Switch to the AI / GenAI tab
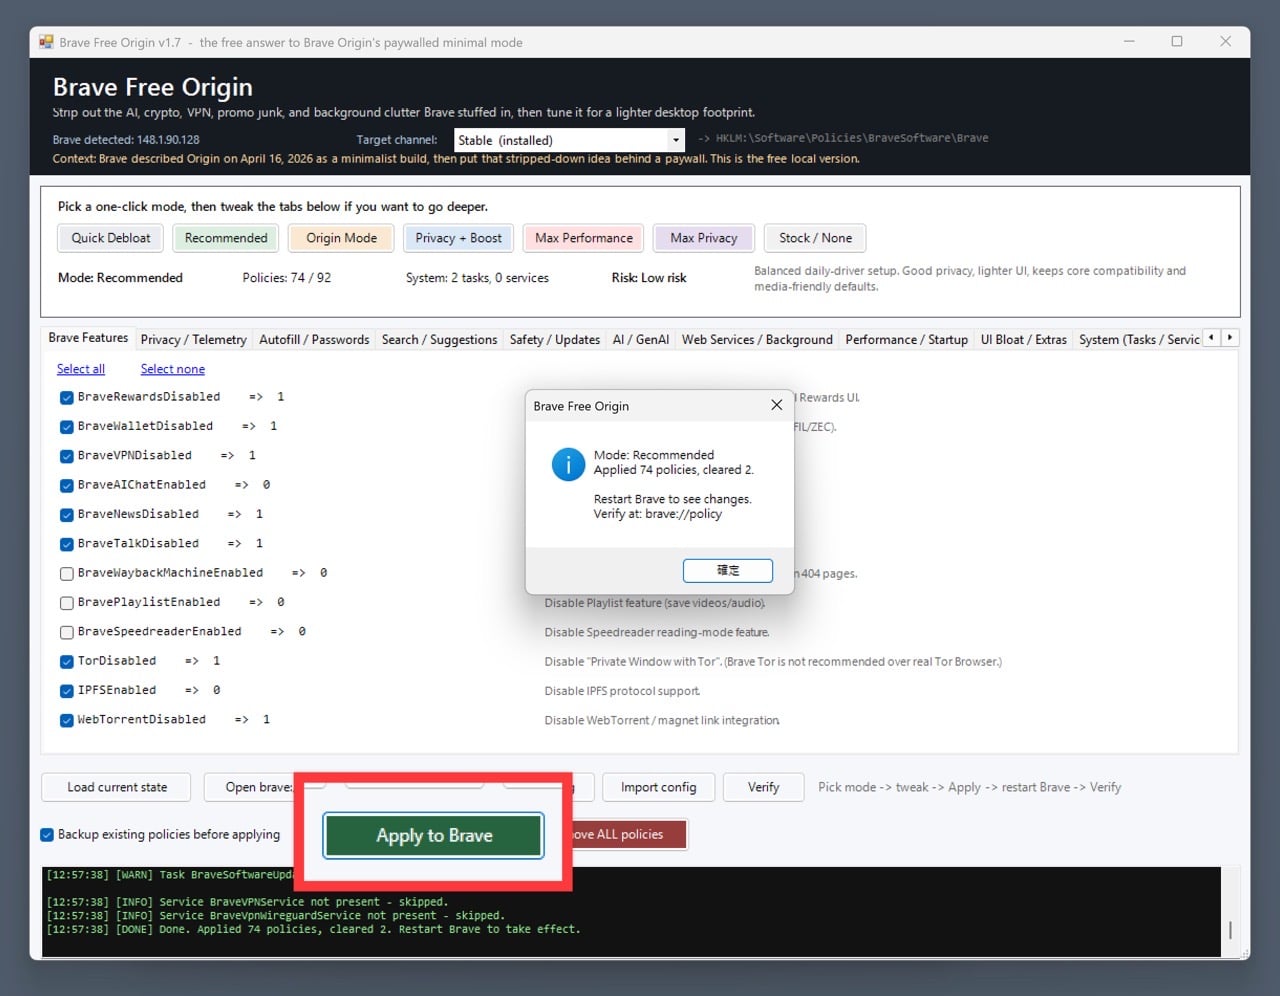The image size is (1280, 996). (641, 340)
